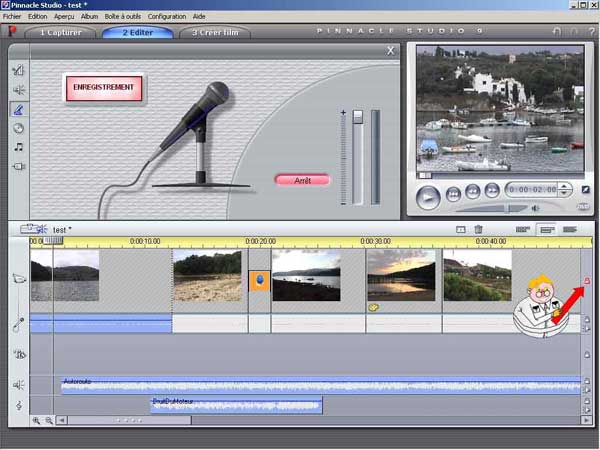Click the ENREGISTREMENT indicator lamp
The image size is (600, 450).
point(104,88)
